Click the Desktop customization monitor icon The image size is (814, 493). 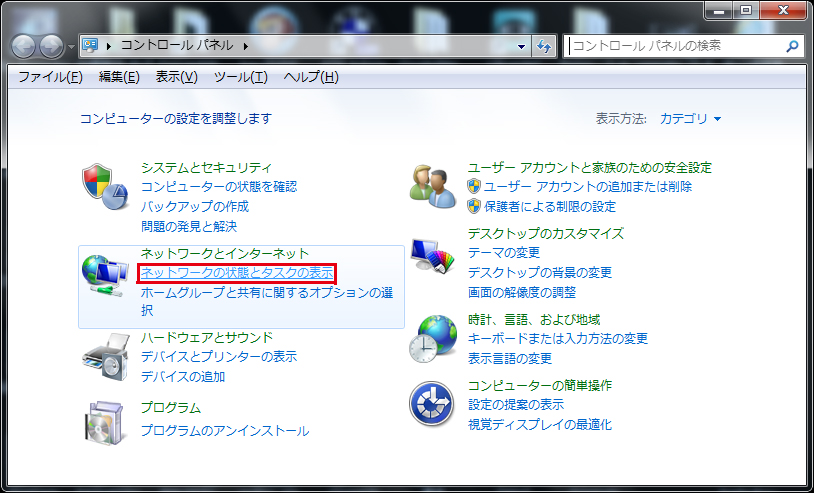tap(432, 255)
